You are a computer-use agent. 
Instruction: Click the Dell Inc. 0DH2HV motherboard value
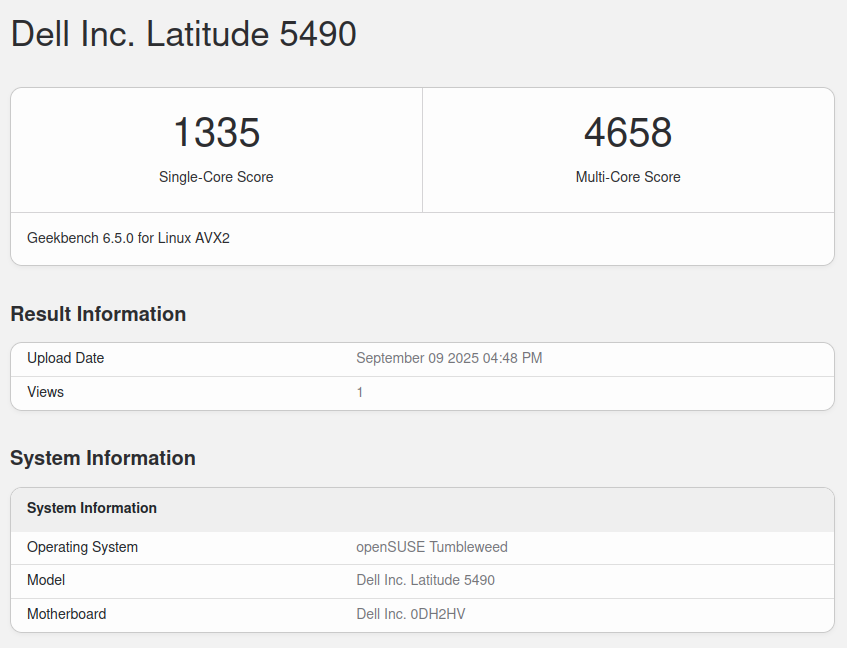410,614
